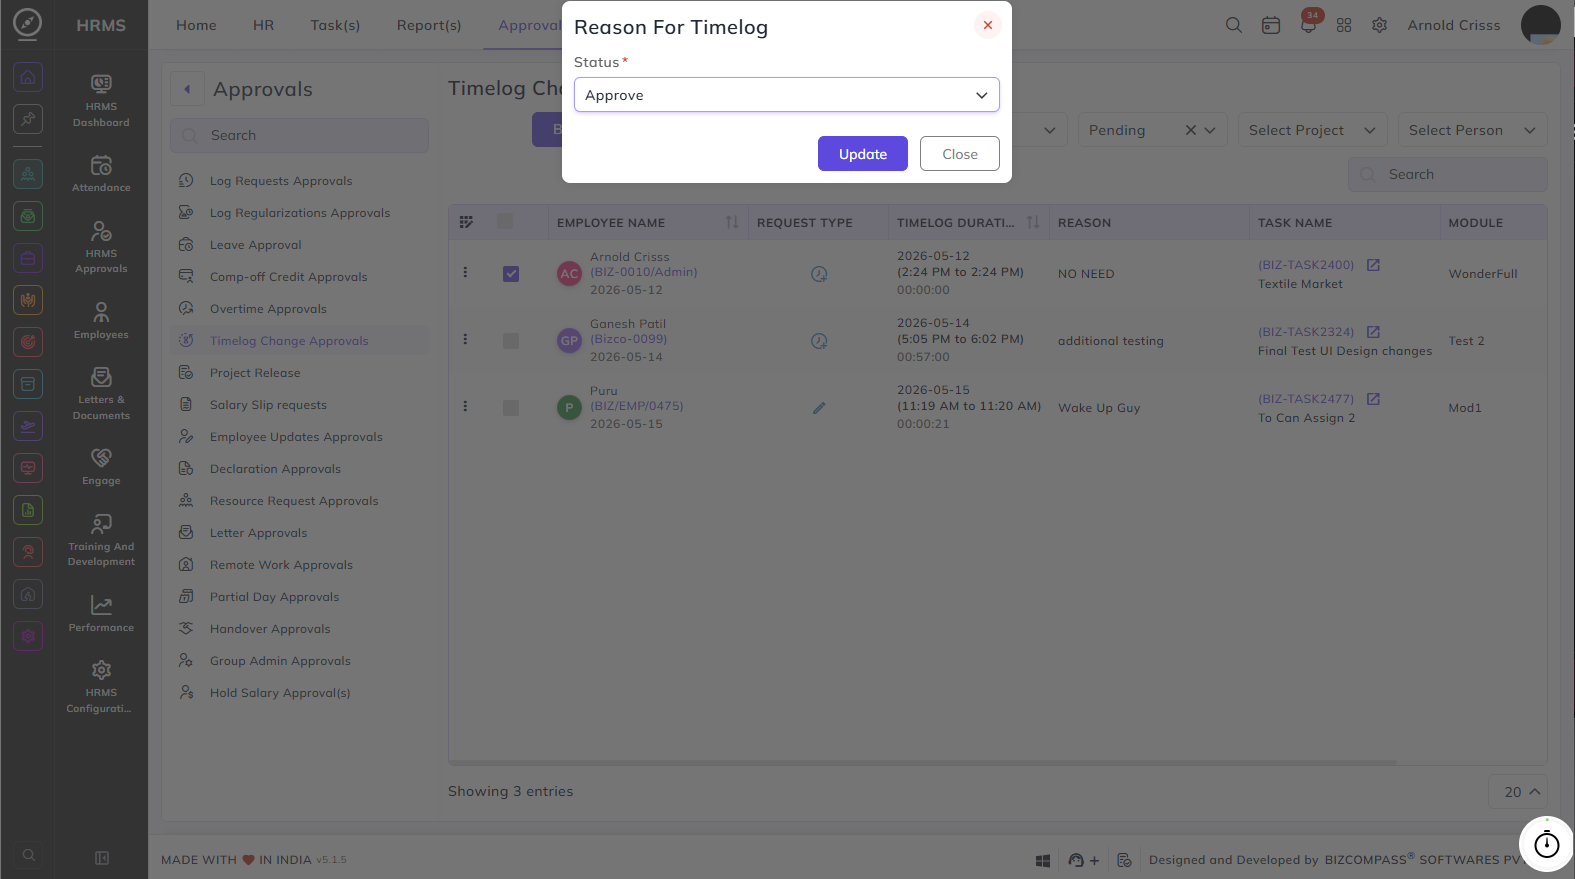Open the apps grid icon in top bar
Image resolution: width=1575 pixels, height=879 pixels.
point(1344,25)
